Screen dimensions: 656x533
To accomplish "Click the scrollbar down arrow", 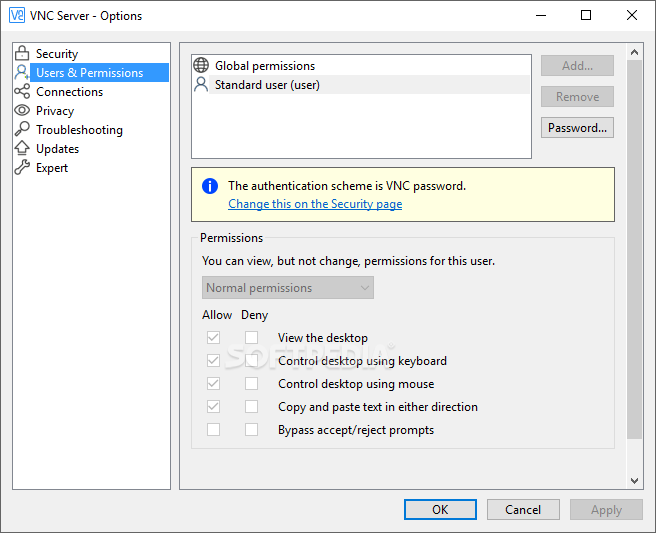I will click(634, 481).
